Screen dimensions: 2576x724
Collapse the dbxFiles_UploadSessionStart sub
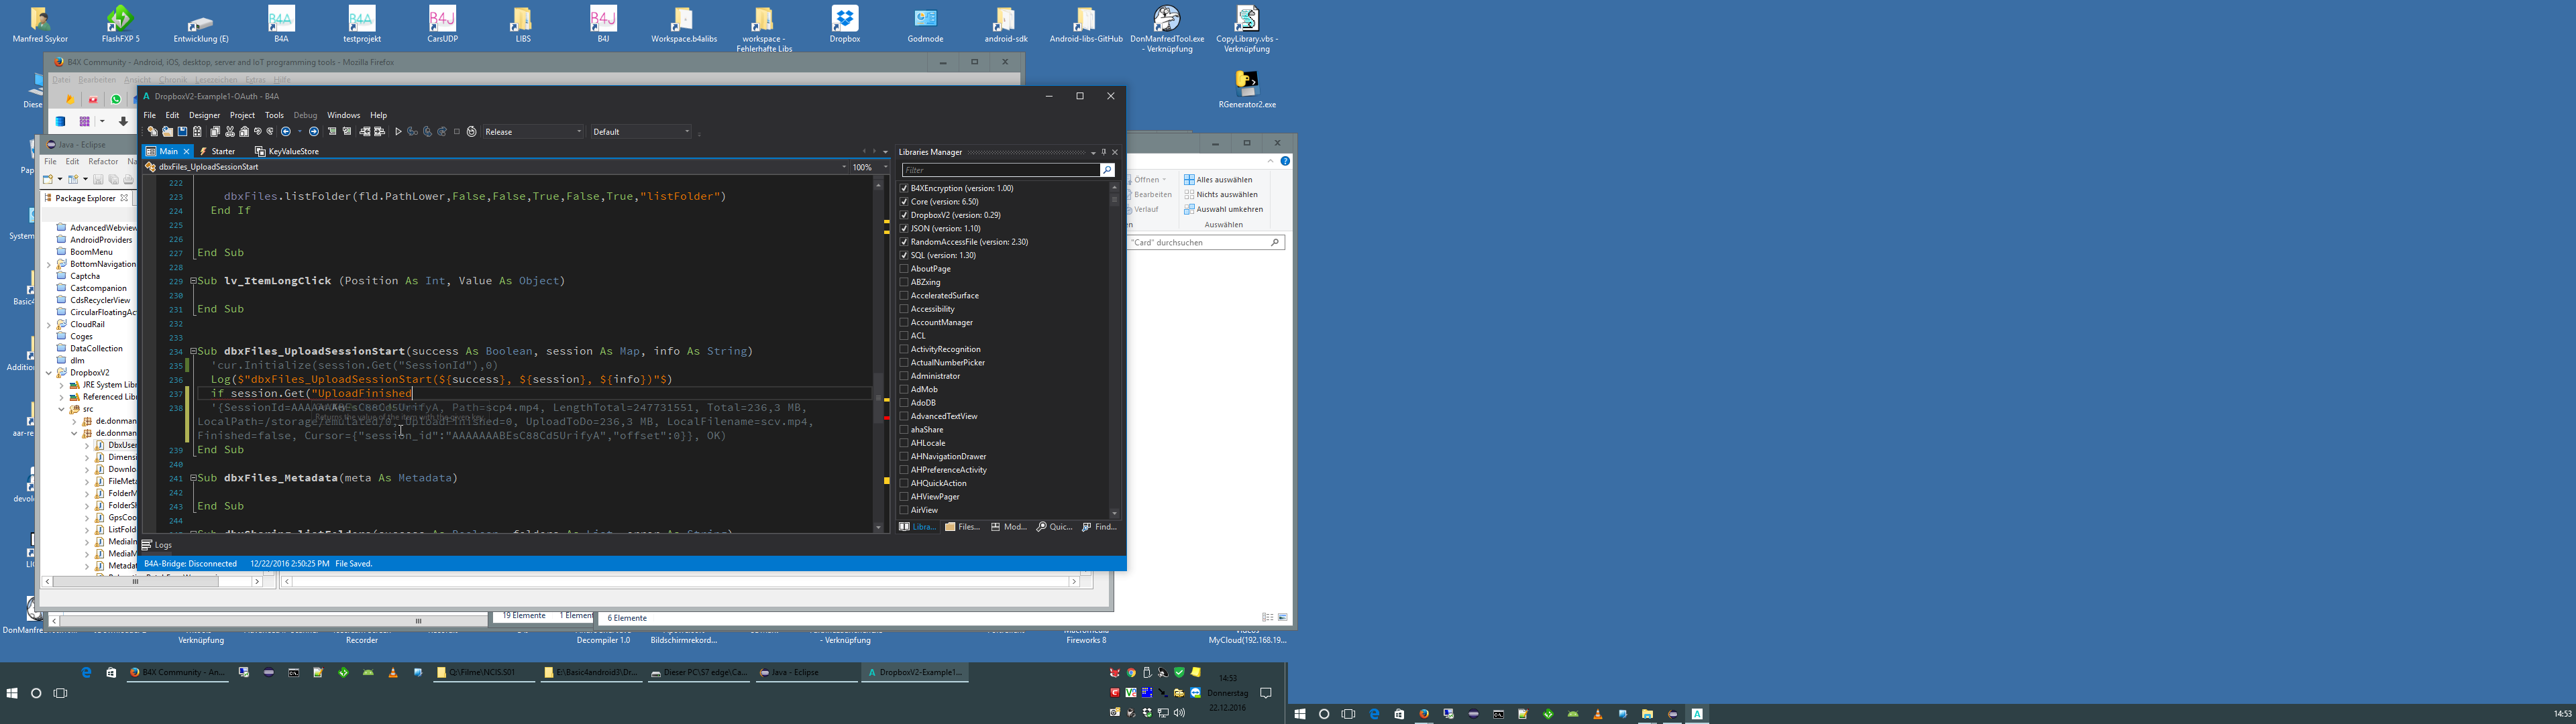click(x=193, y=352)
